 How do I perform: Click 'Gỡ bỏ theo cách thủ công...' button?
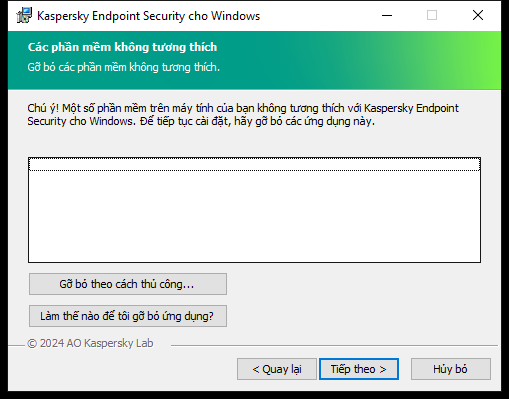pos(128,284)
